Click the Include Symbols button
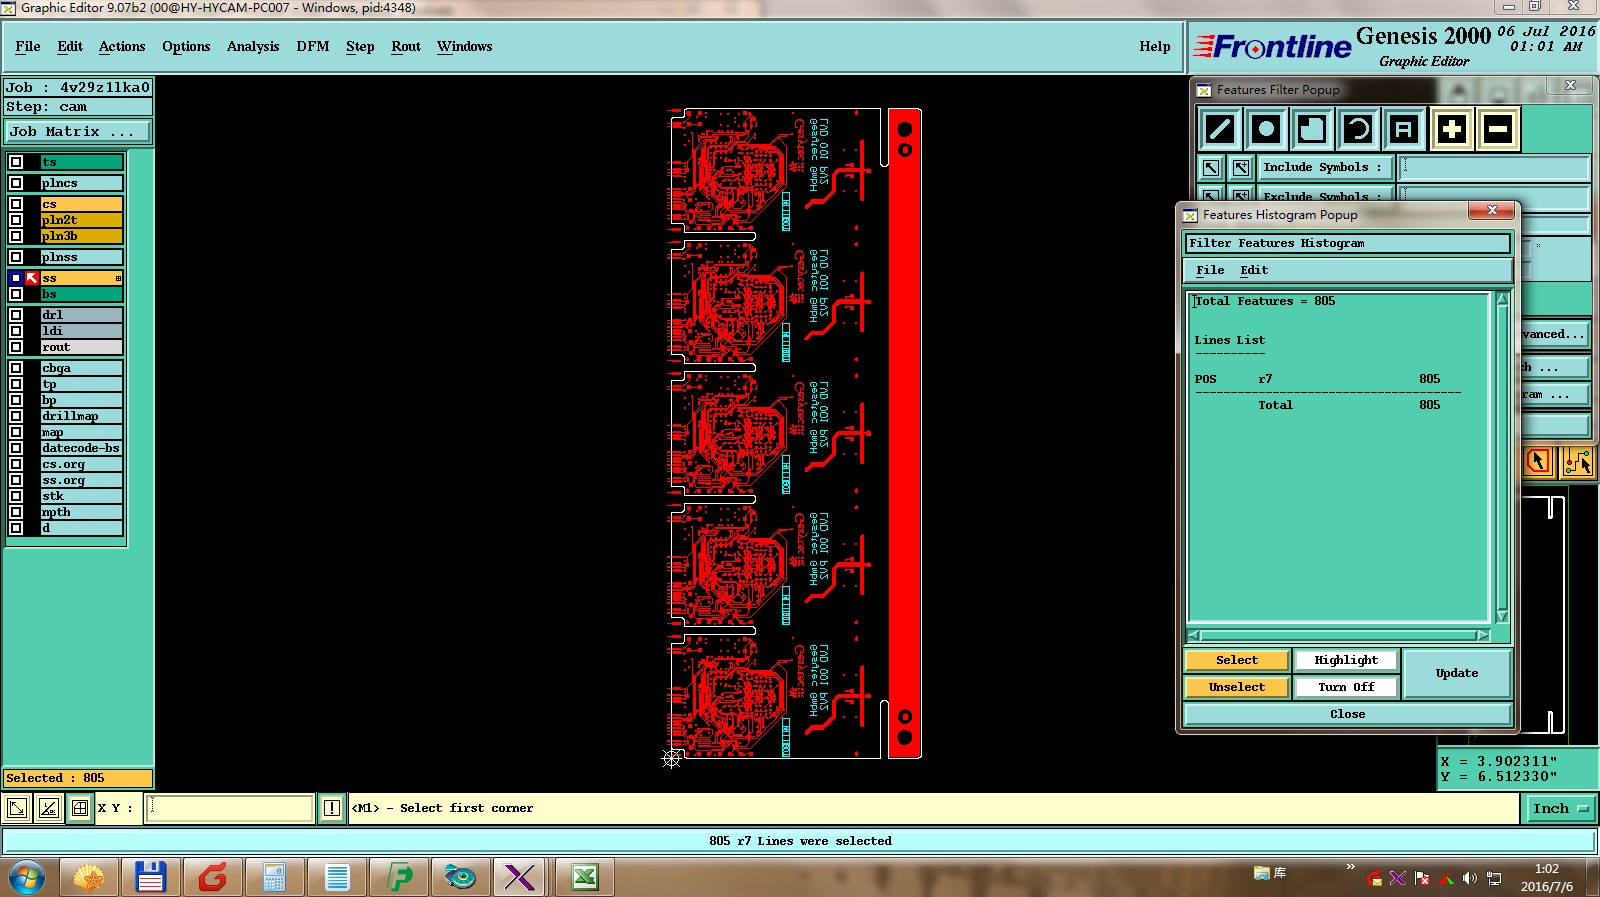This screenshot has width=1600, height=897. (1323, 168)
